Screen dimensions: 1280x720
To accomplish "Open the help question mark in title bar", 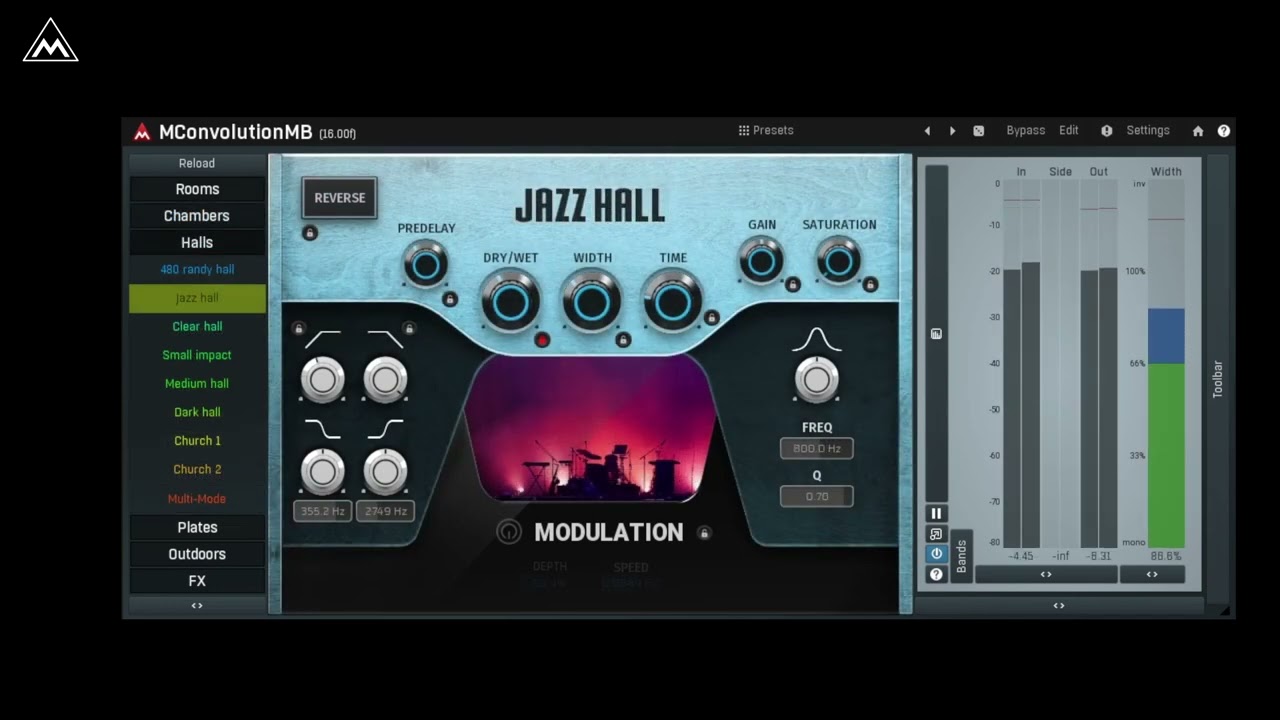I will pos(1224,131).
